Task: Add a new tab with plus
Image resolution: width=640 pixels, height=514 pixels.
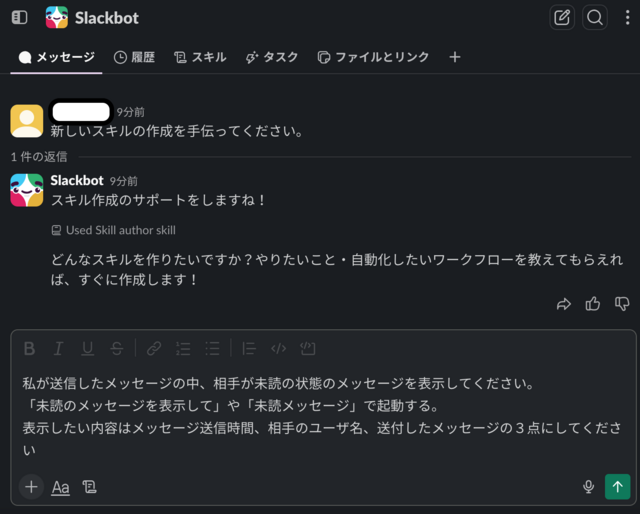Action: [x=455, y=57]
